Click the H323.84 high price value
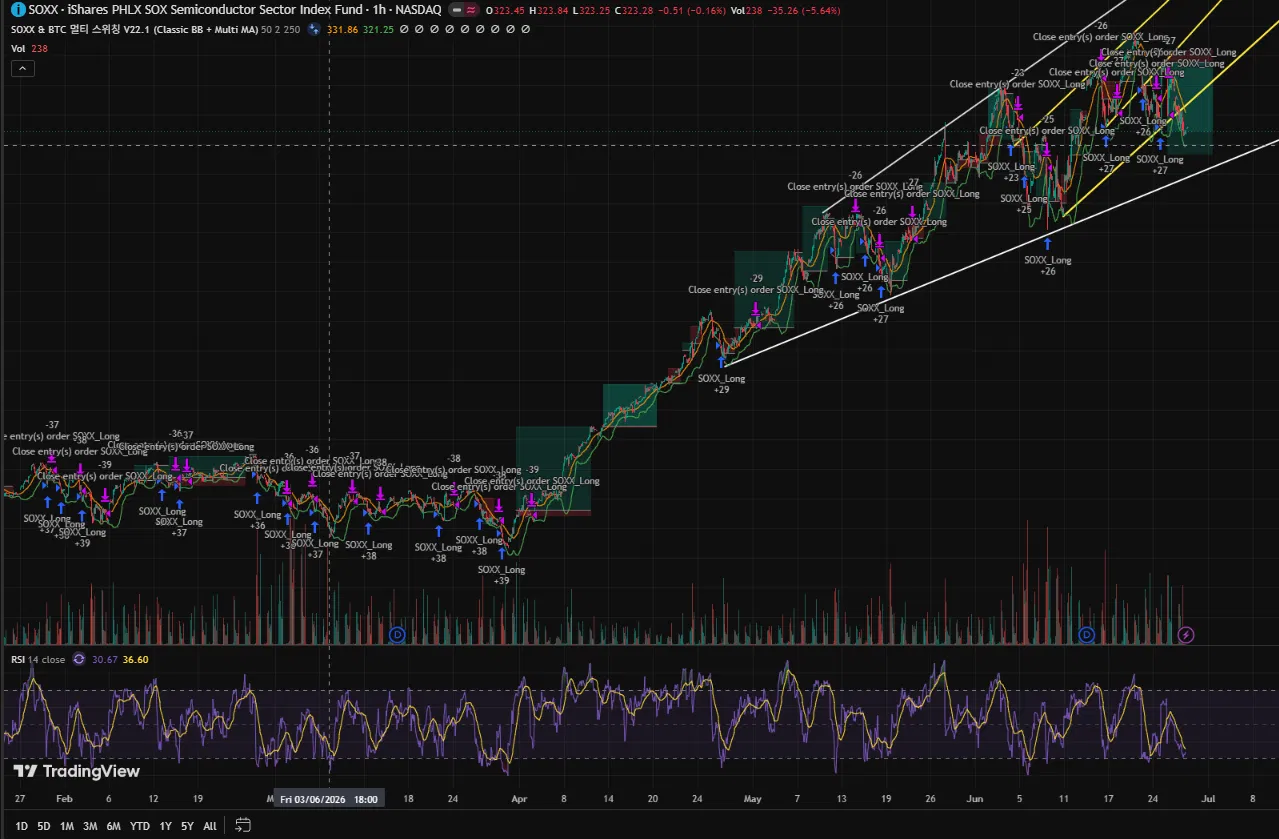 (548, 10)
